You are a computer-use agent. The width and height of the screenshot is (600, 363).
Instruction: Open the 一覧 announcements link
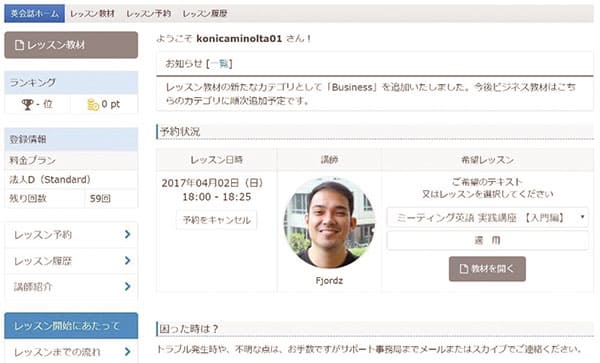point(219,63)
